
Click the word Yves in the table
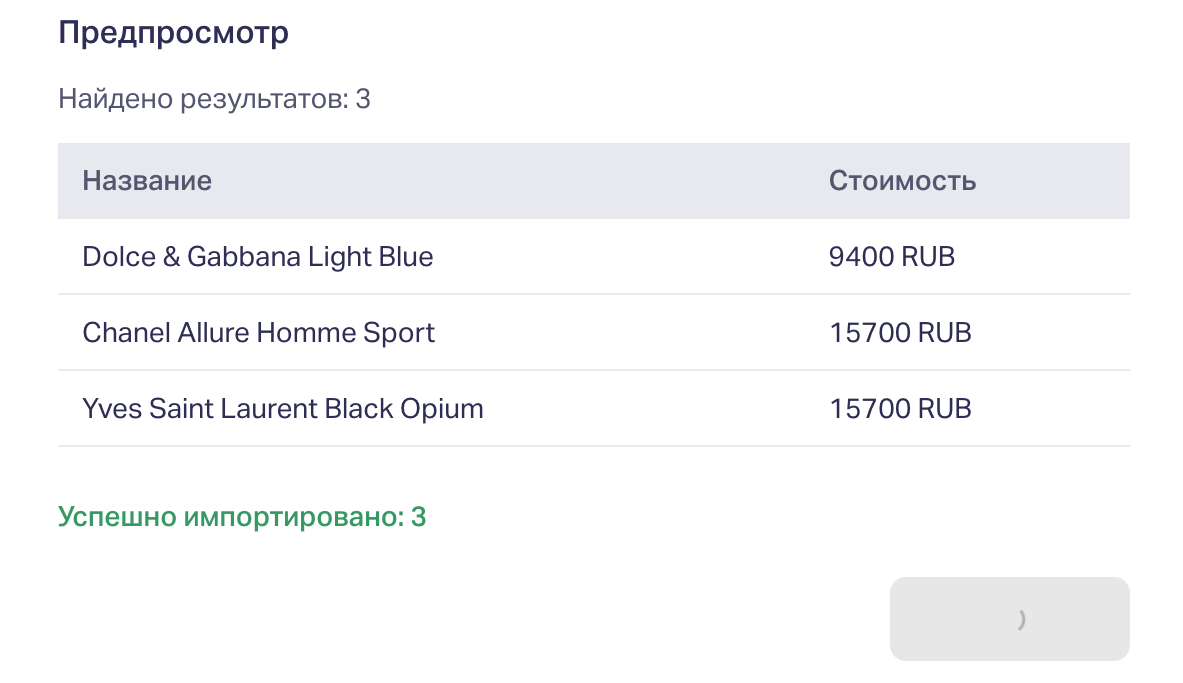(112, 409)
